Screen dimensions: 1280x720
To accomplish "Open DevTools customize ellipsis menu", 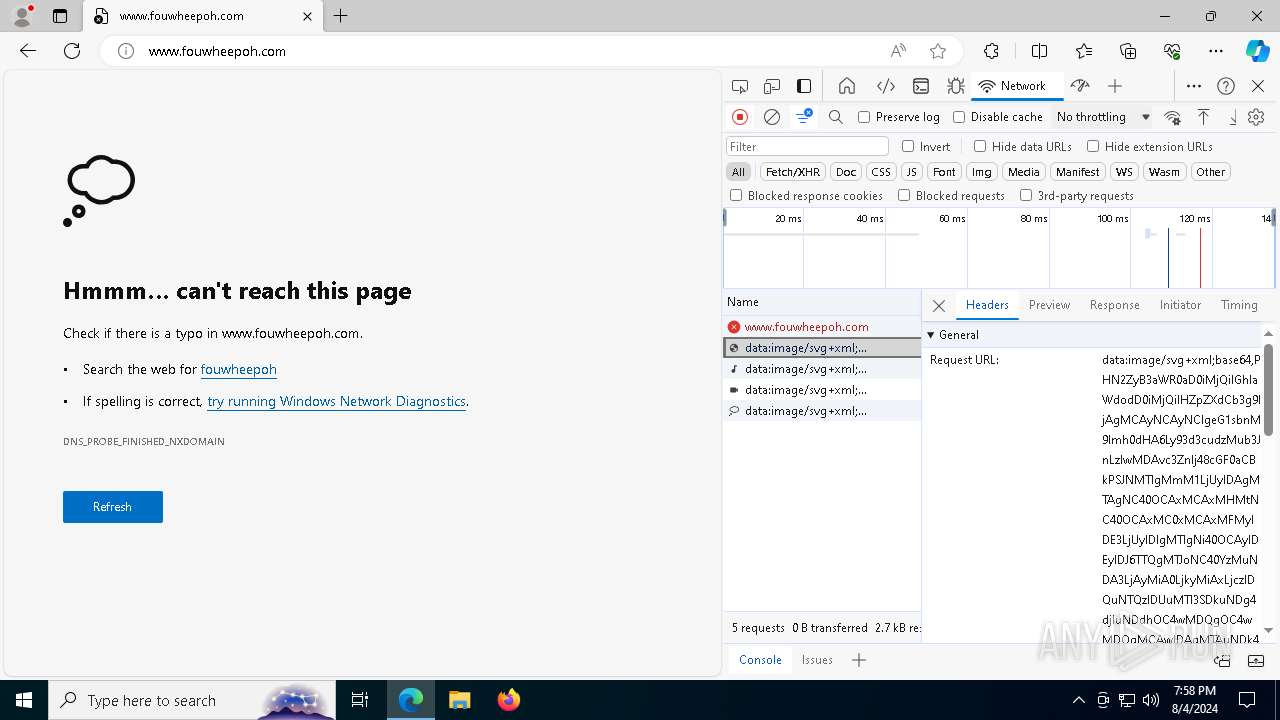I will click(1194, 86).
